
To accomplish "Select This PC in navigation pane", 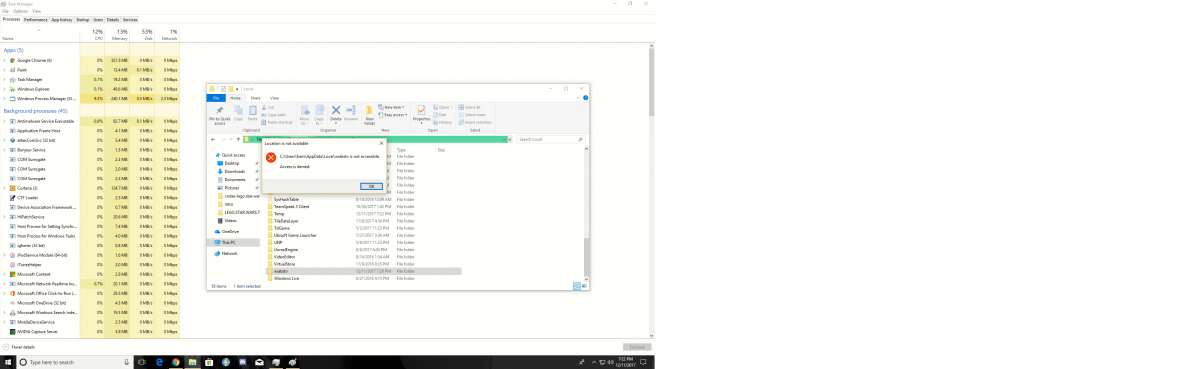I will pyautogui.click(x=227, y=242).
